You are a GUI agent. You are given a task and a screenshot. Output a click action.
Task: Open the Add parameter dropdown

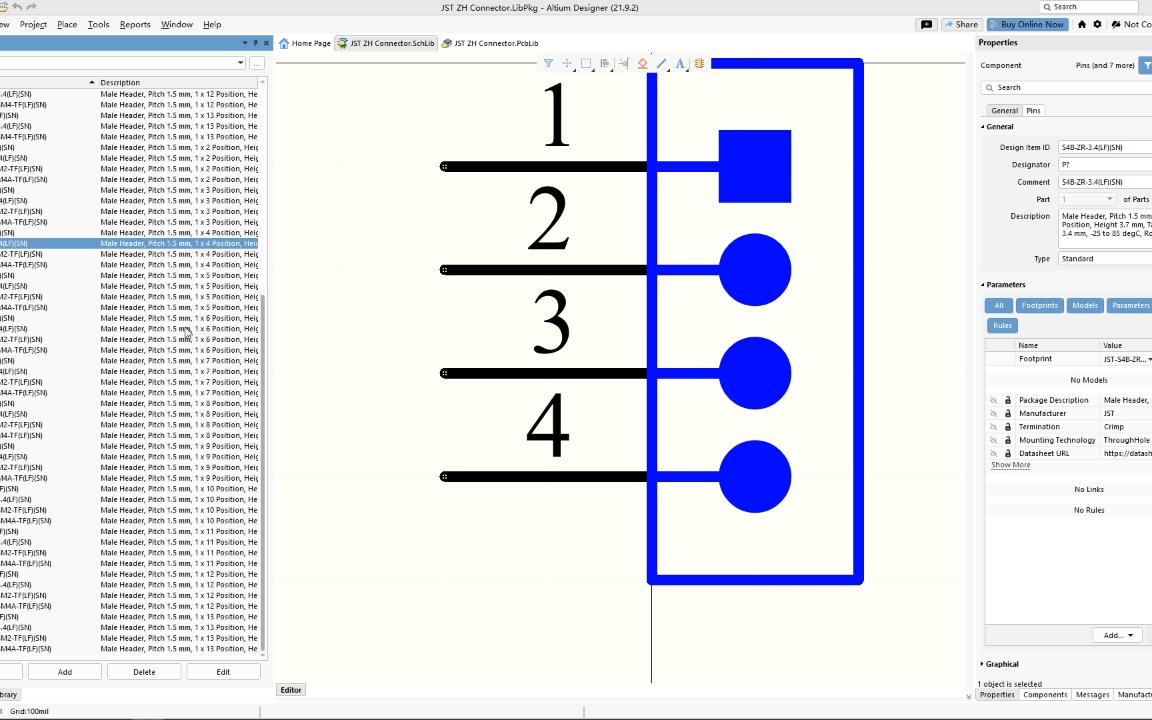click(1117, 636)
